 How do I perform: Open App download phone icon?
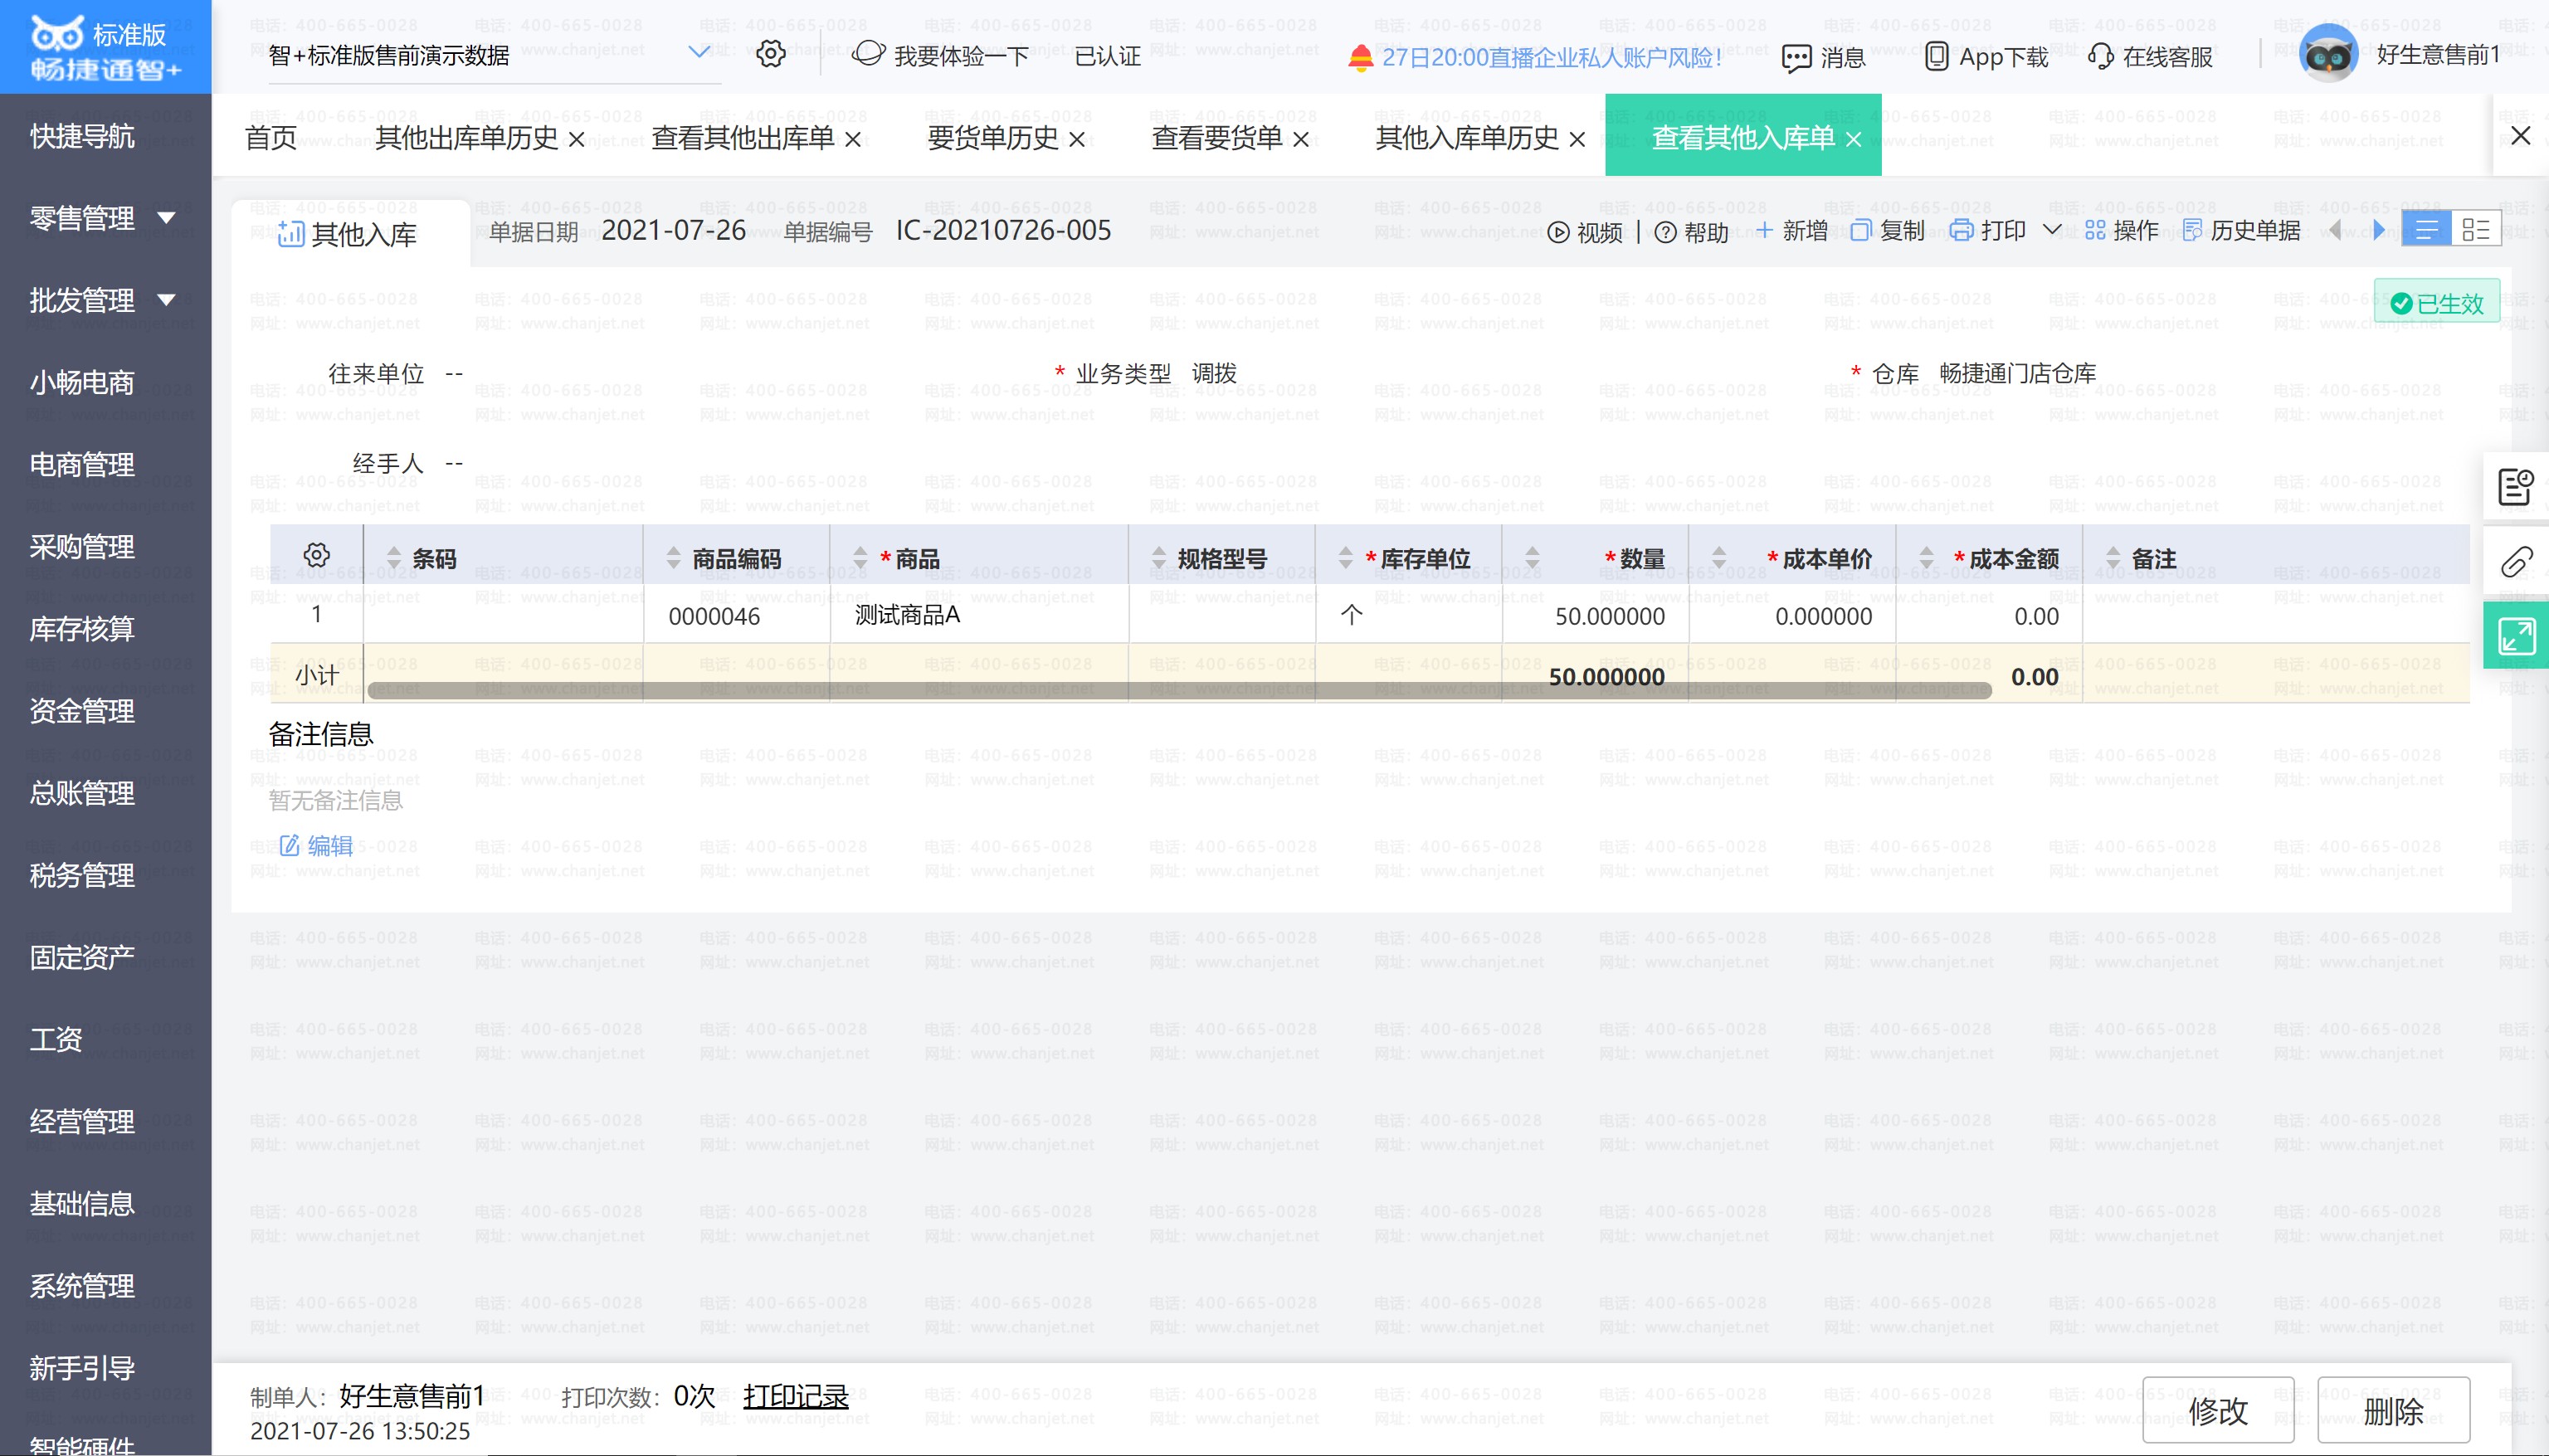point(1936,57)
